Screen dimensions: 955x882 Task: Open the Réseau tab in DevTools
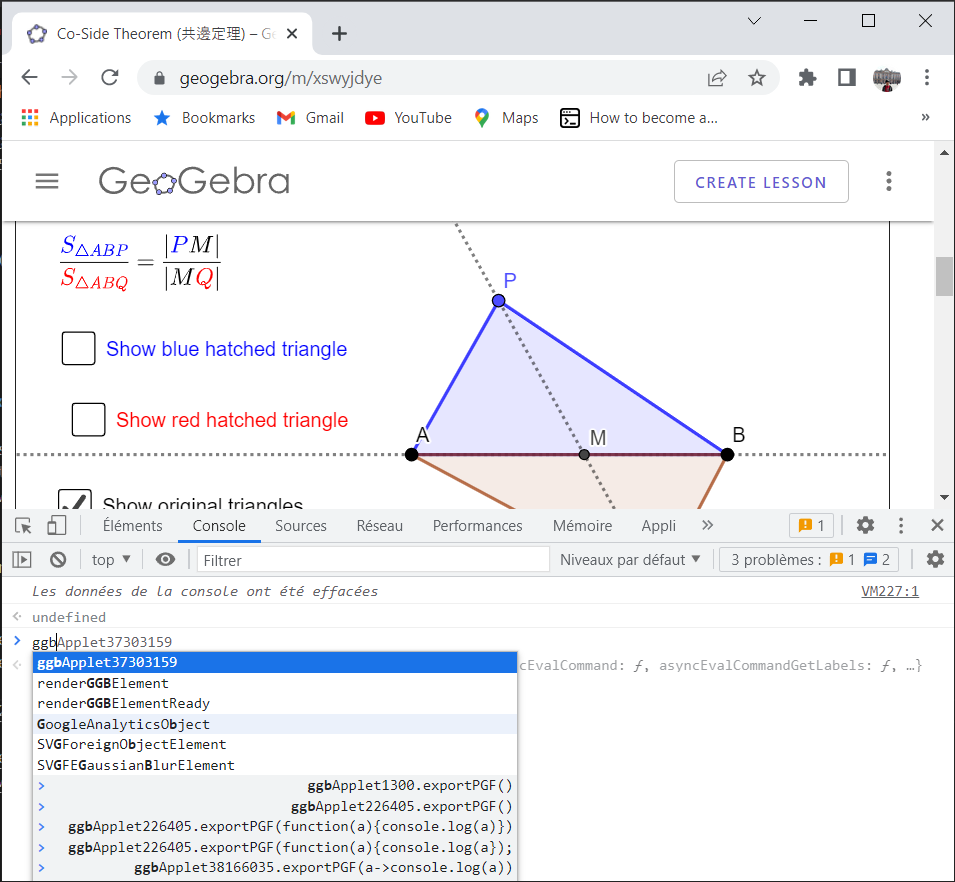tap(380, 525)
